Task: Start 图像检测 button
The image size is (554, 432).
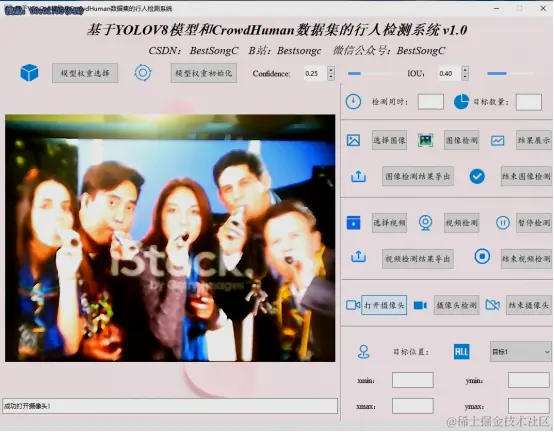Action: [x=461, y=140]
